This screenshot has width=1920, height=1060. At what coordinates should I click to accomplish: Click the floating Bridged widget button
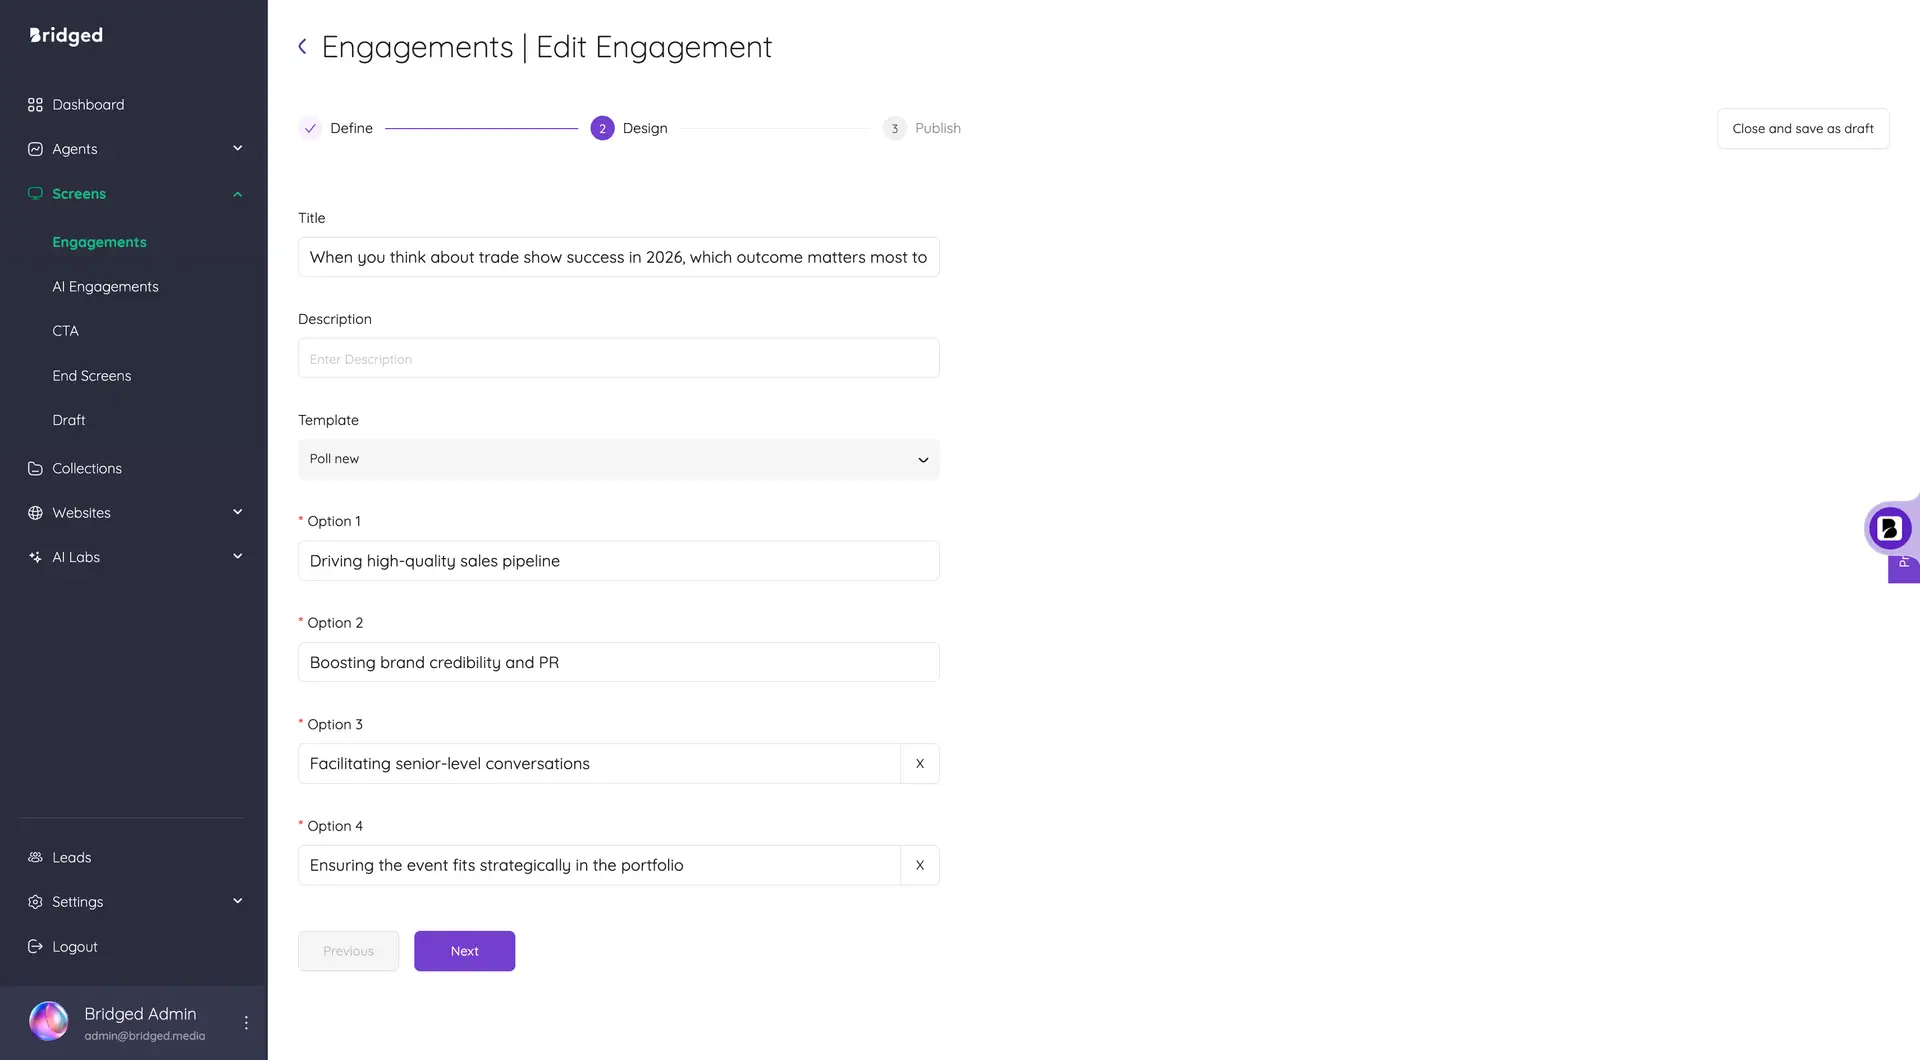(1888, 528)
